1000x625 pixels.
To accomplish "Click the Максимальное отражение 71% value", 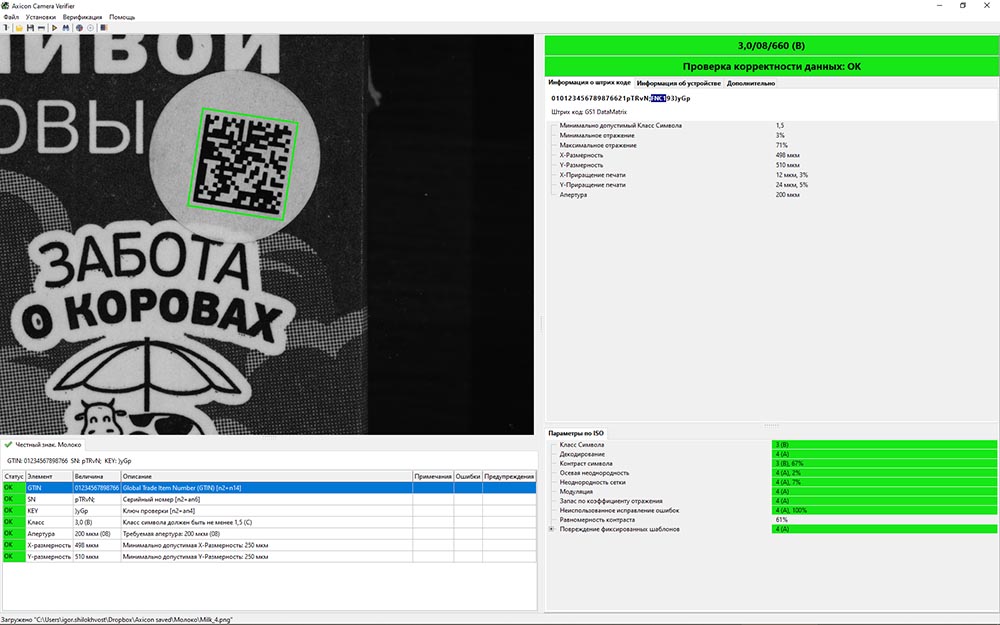I will pos(782,145).
